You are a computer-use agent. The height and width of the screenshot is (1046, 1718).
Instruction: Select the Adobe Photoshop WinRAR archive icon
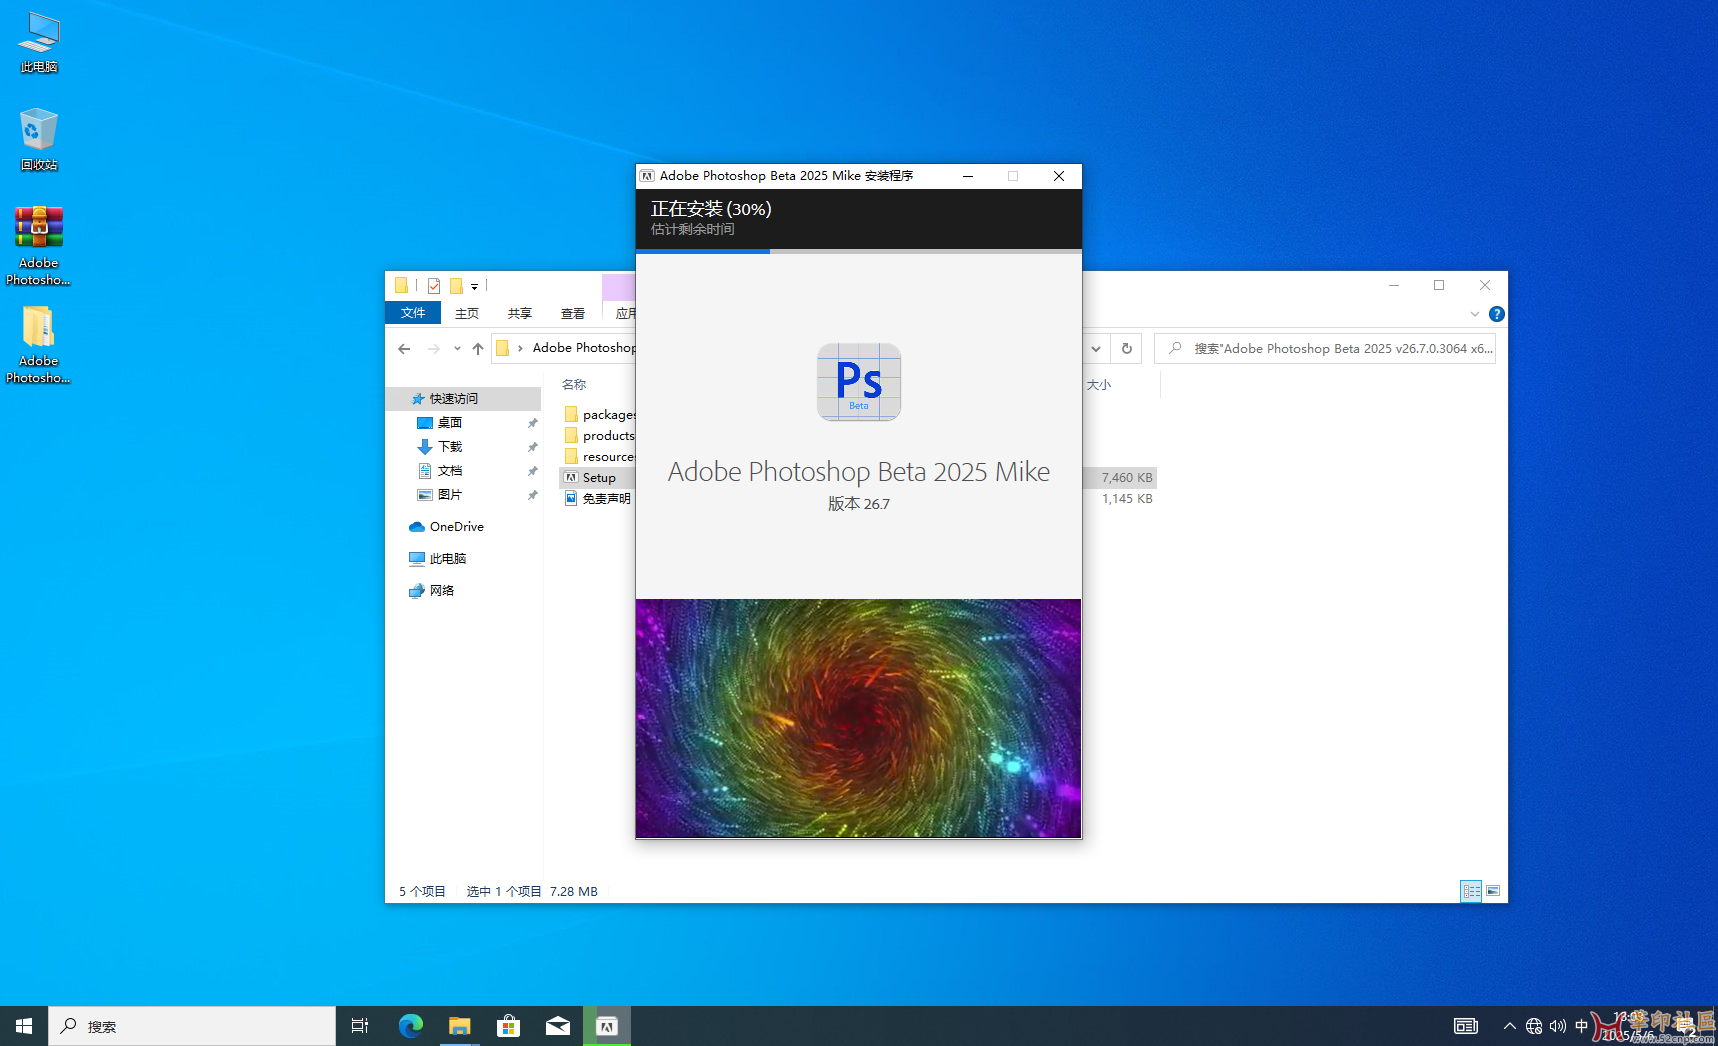coord(39,245)
